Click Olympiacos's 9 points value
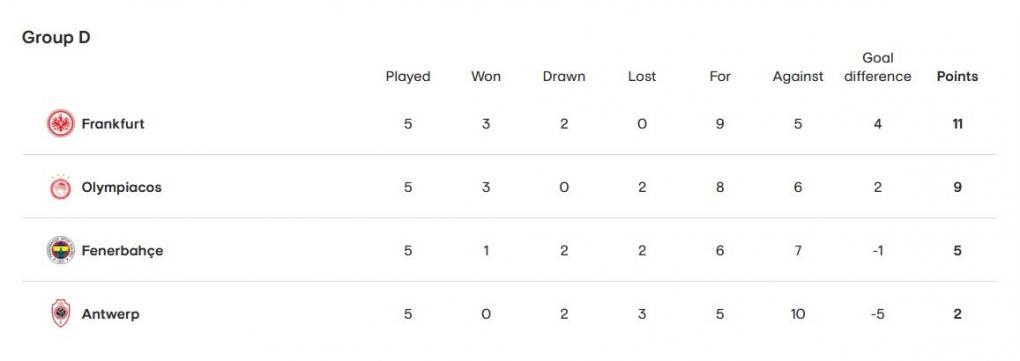 (x=957, y=187)
